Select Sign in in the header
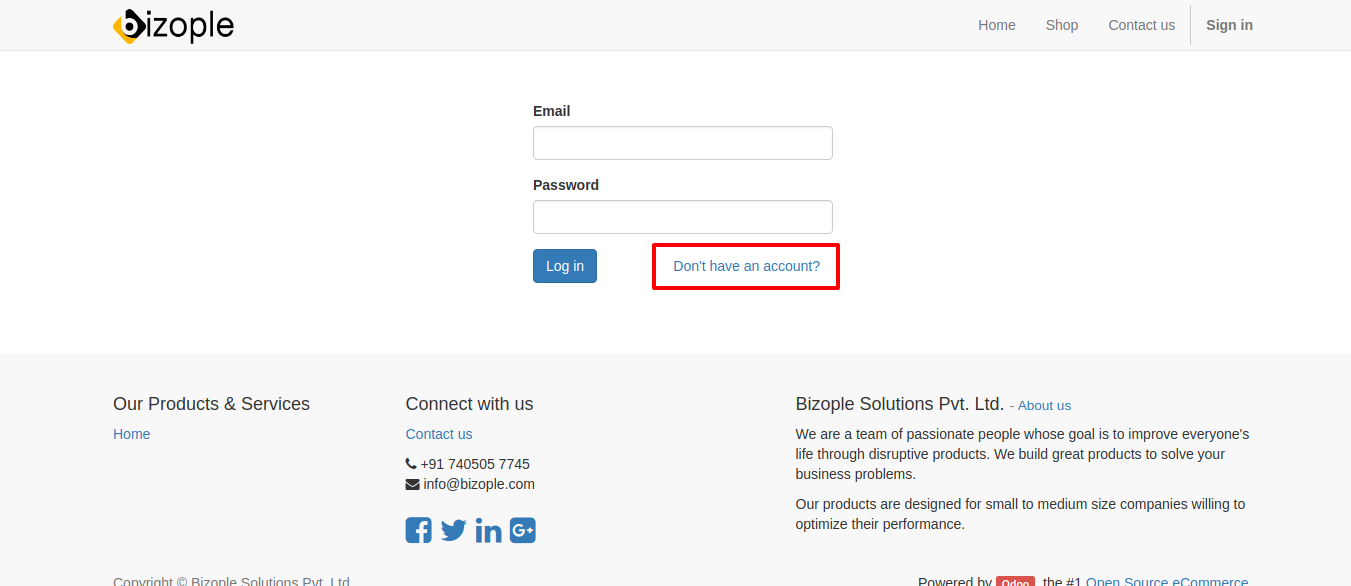This screenshot has height=586, width=1351. [x=1229, y=25]
